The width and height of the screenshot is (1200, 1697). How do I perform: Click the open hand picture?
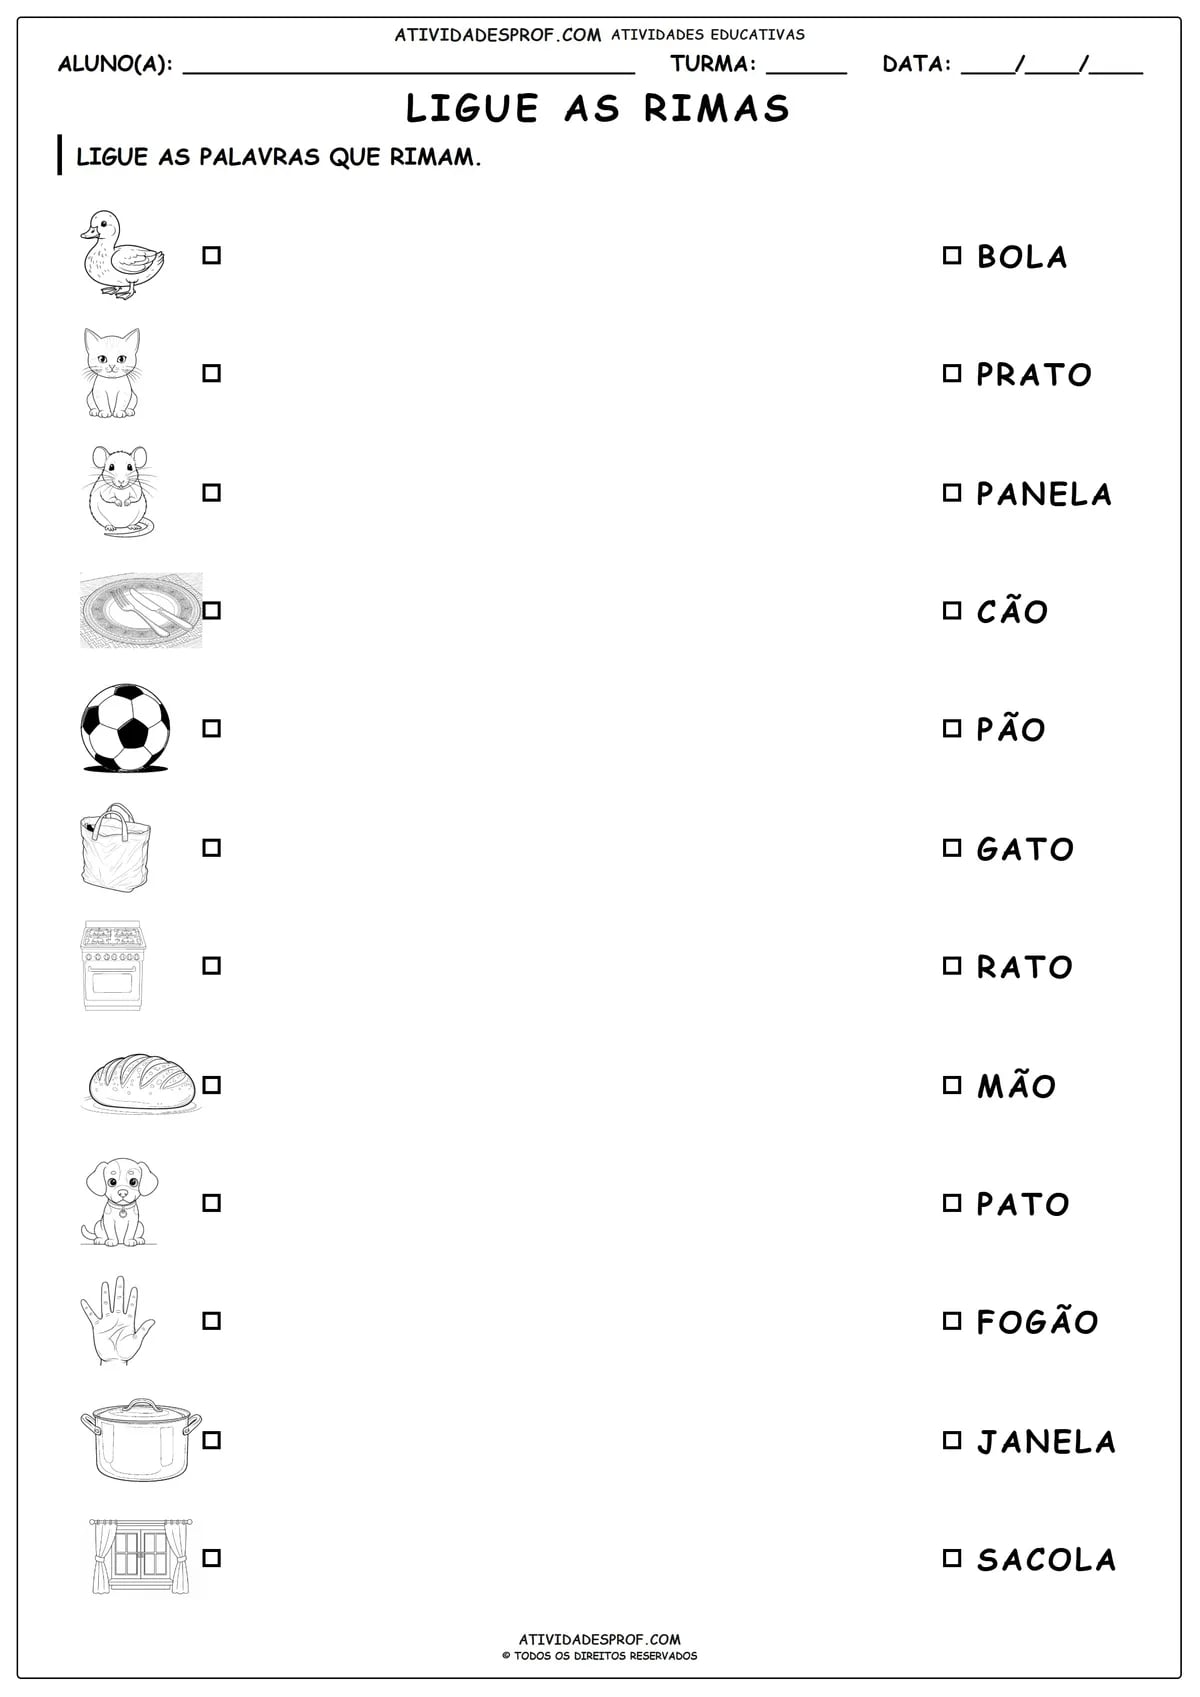[117, 1320]
